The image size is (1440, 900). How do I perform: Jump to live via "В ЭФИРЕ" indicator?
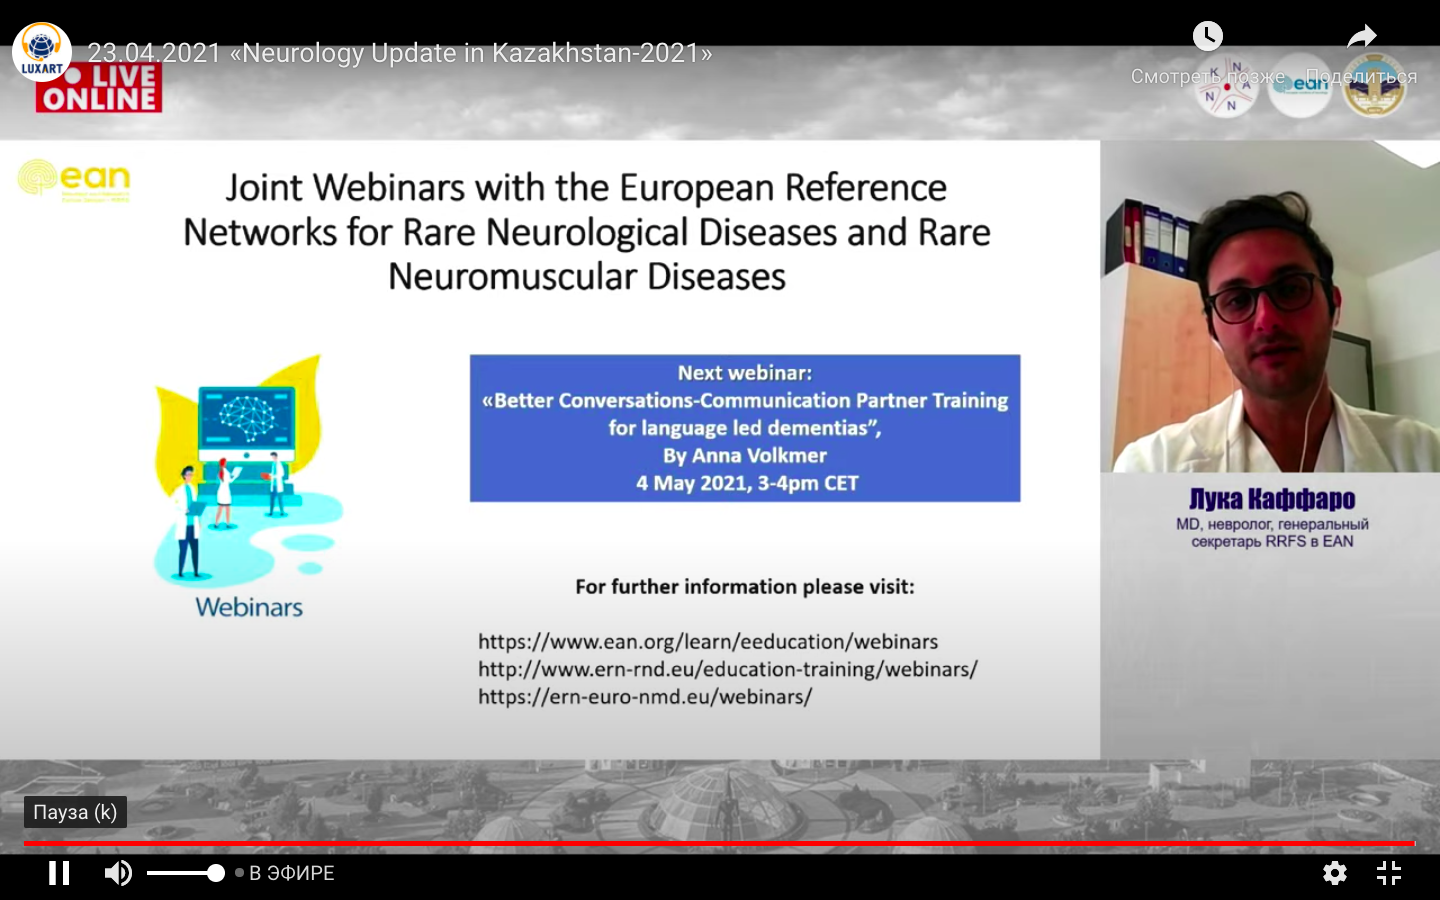(x=285, y=873)
